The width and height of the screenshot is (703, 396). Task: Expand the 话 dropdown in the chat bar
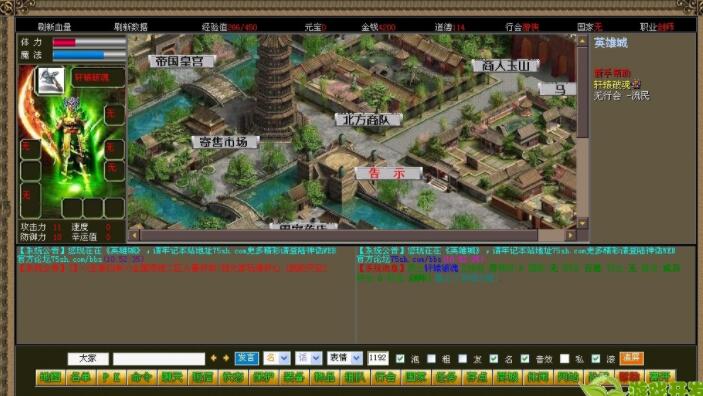[308, 358]
